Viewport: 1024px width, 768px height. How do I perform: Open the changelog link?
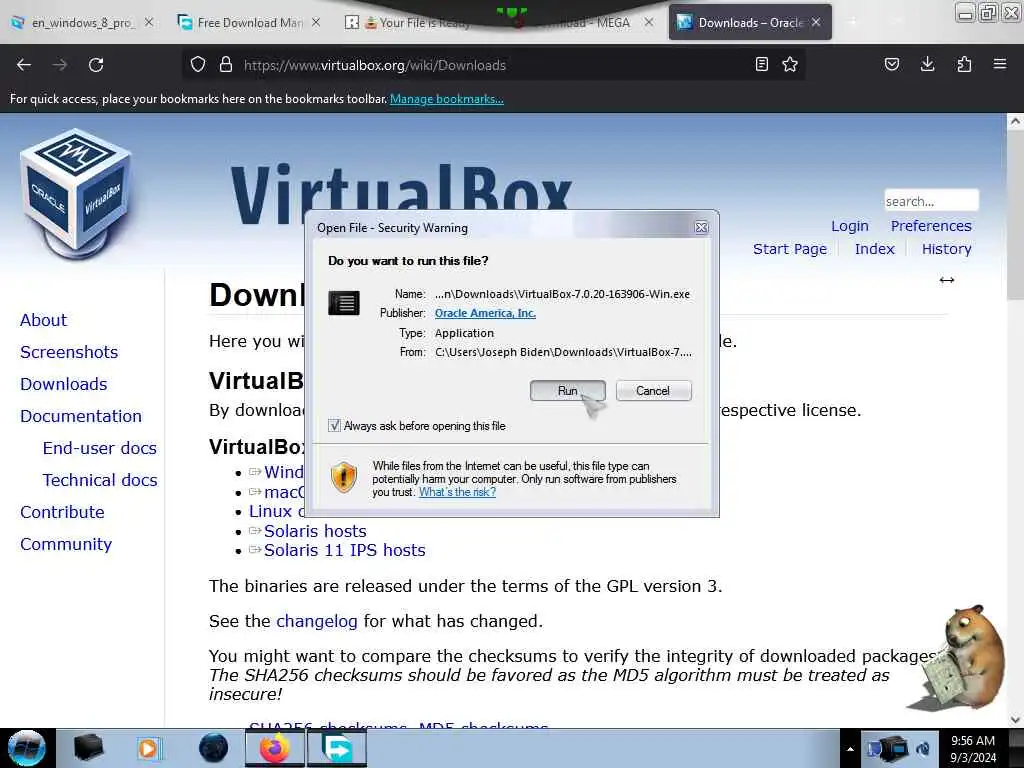[317, 621]
